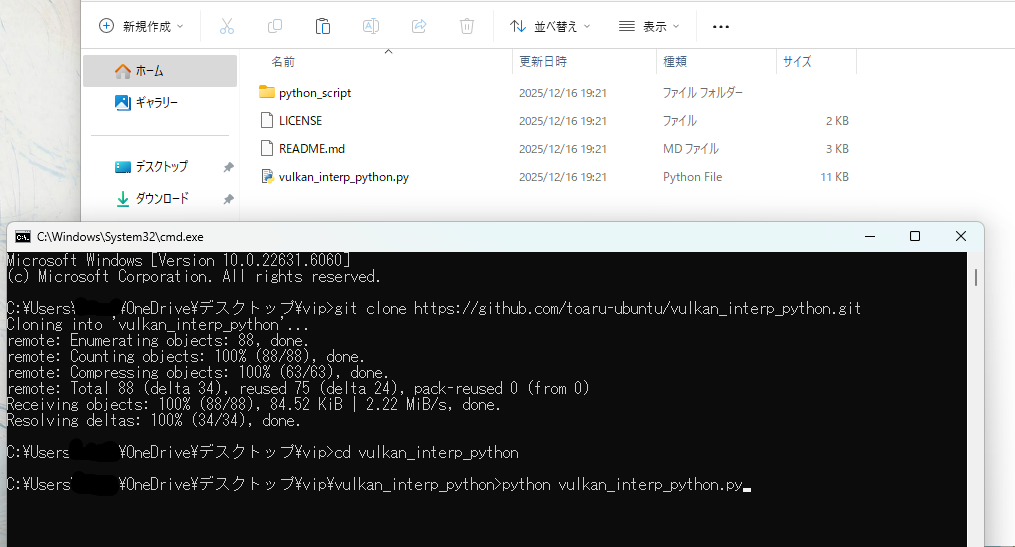Go to ホーム in navigation pane
The image size is (1015, 547).
tap(150, 71)
